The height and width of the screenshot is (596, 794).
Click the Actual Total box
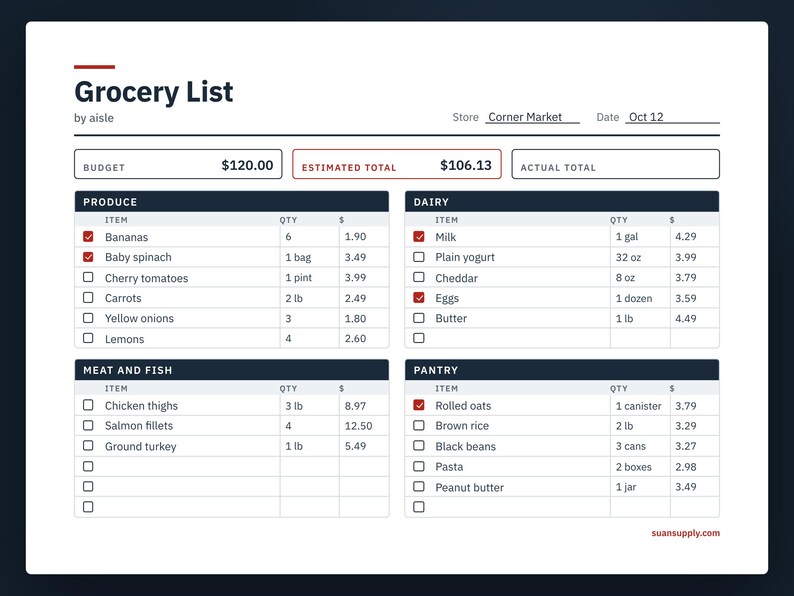[x=615, y=164]
